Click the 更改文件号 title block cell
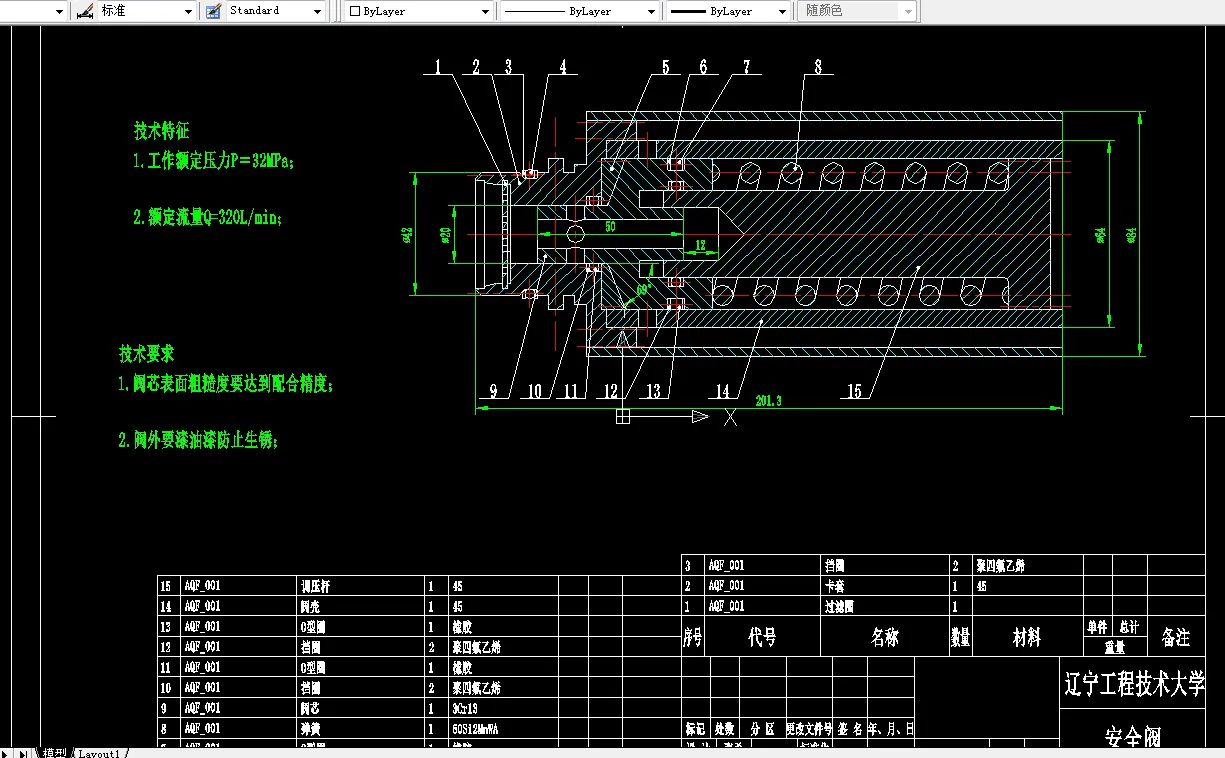This screenshot has width=1225, height=758. (x=809, y=729)
